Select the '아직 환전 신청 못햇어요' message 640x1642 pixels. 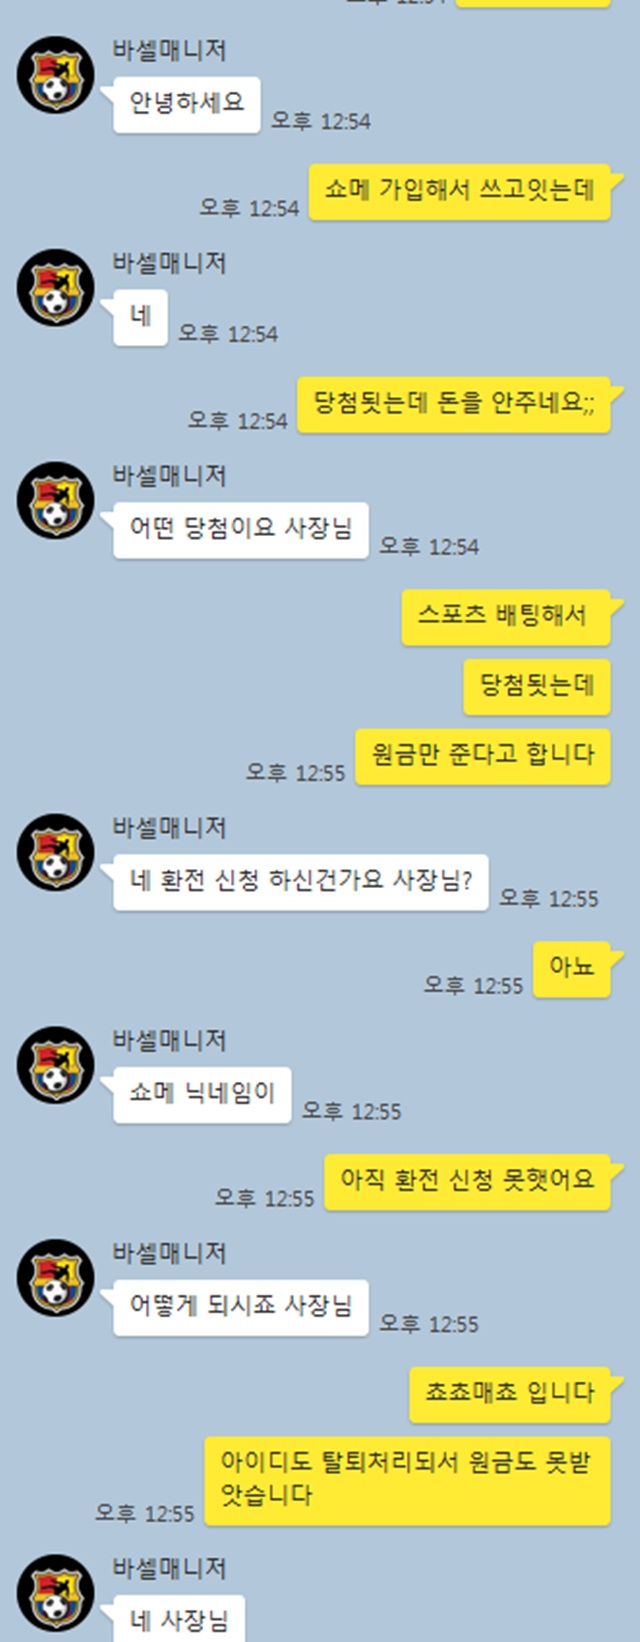(468, 1182)
